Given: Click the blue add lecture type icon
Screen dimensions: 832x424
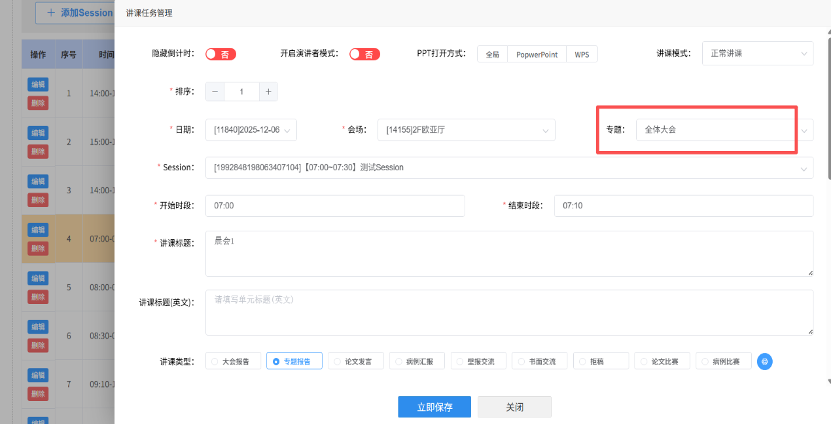Looking at the screenshot, I should point(764,361).
